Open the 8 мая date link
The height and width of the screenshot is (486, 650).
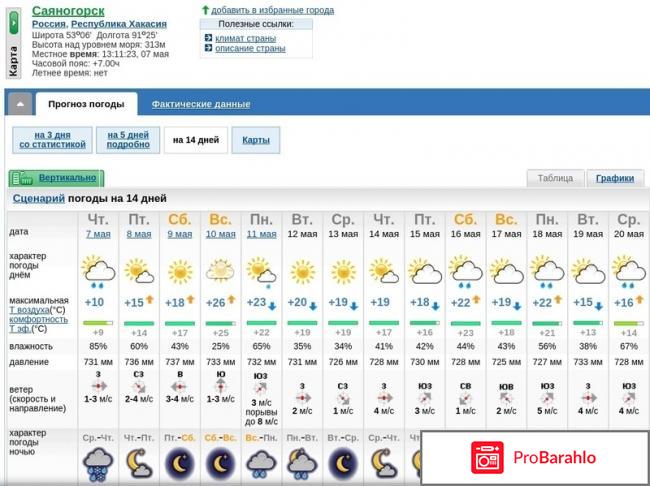pyautogui.click(x=139, y=234)
